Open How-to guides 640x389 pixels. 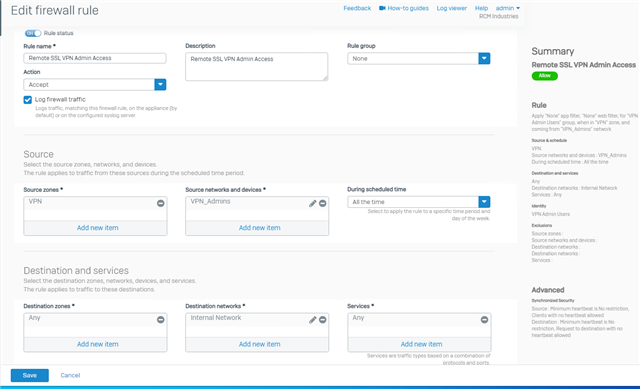(408, 8)
